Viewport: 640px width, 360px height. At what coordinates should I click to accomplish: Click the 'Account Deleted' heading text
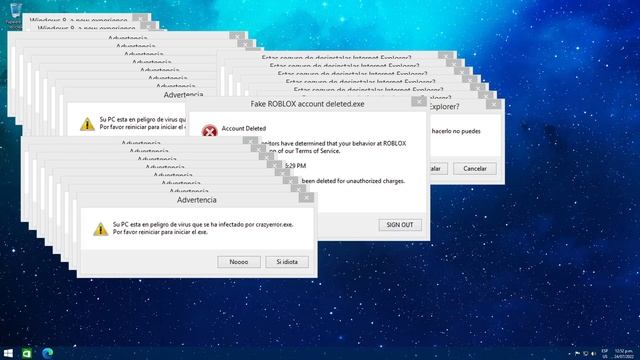pyautogui.click(x=244, y=129)
